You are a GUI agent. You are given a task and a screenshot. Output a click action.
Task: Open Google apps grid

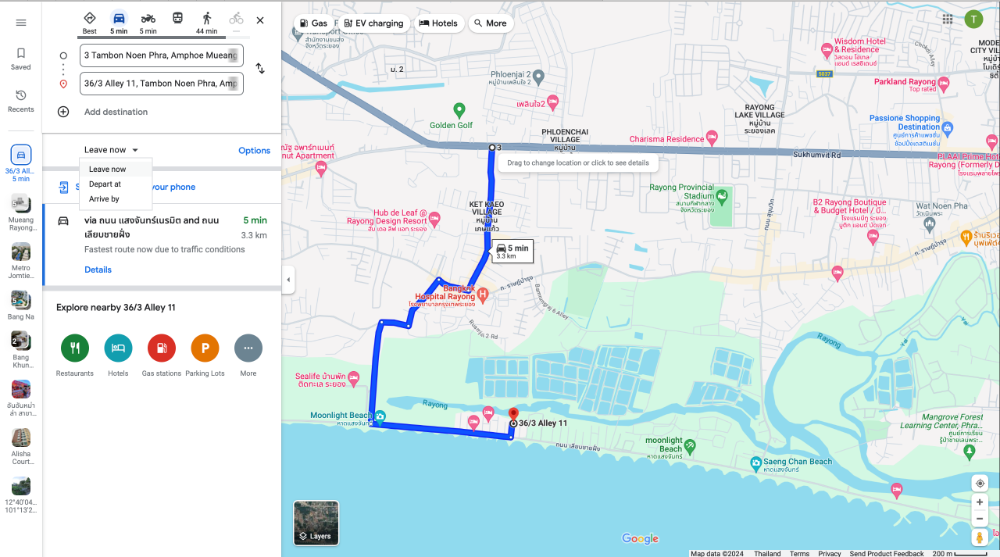948,20
